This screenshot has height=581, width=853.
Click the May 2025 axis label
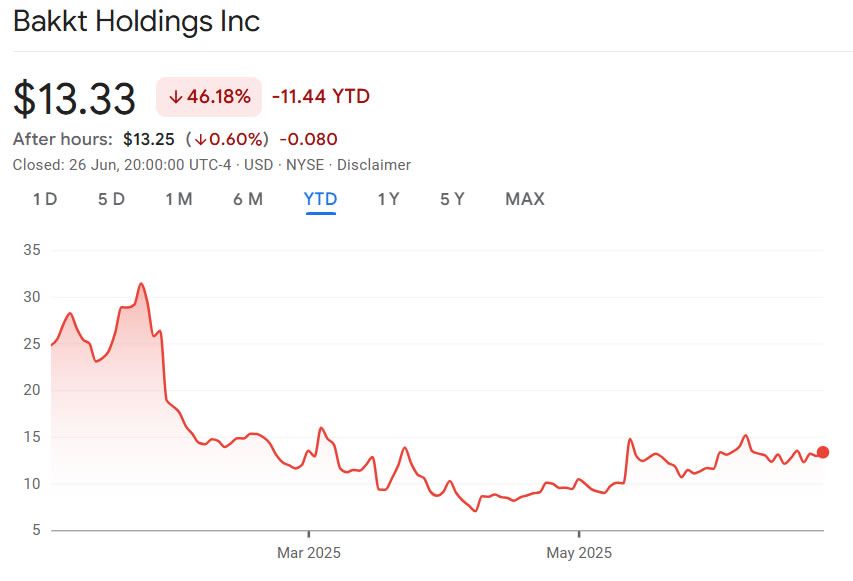[x=580, y=552]
